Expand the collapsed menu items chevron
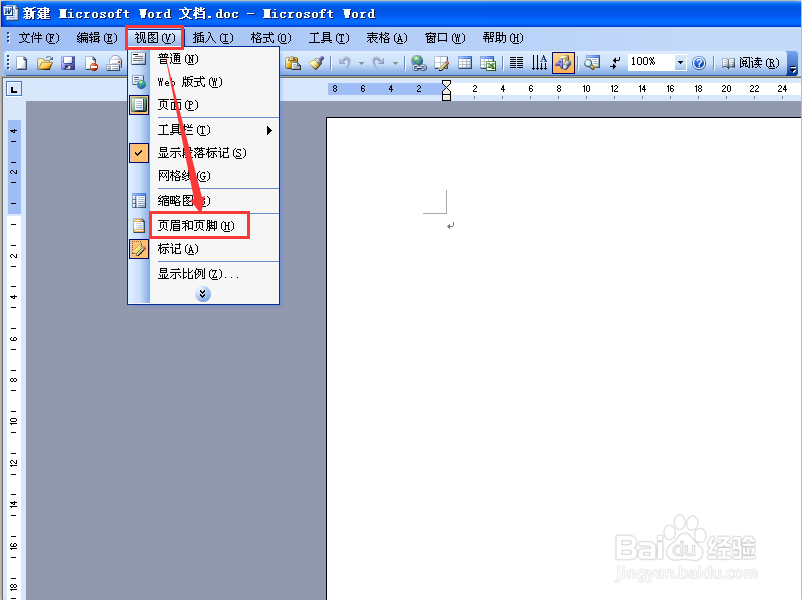 [x=203, y=293]
